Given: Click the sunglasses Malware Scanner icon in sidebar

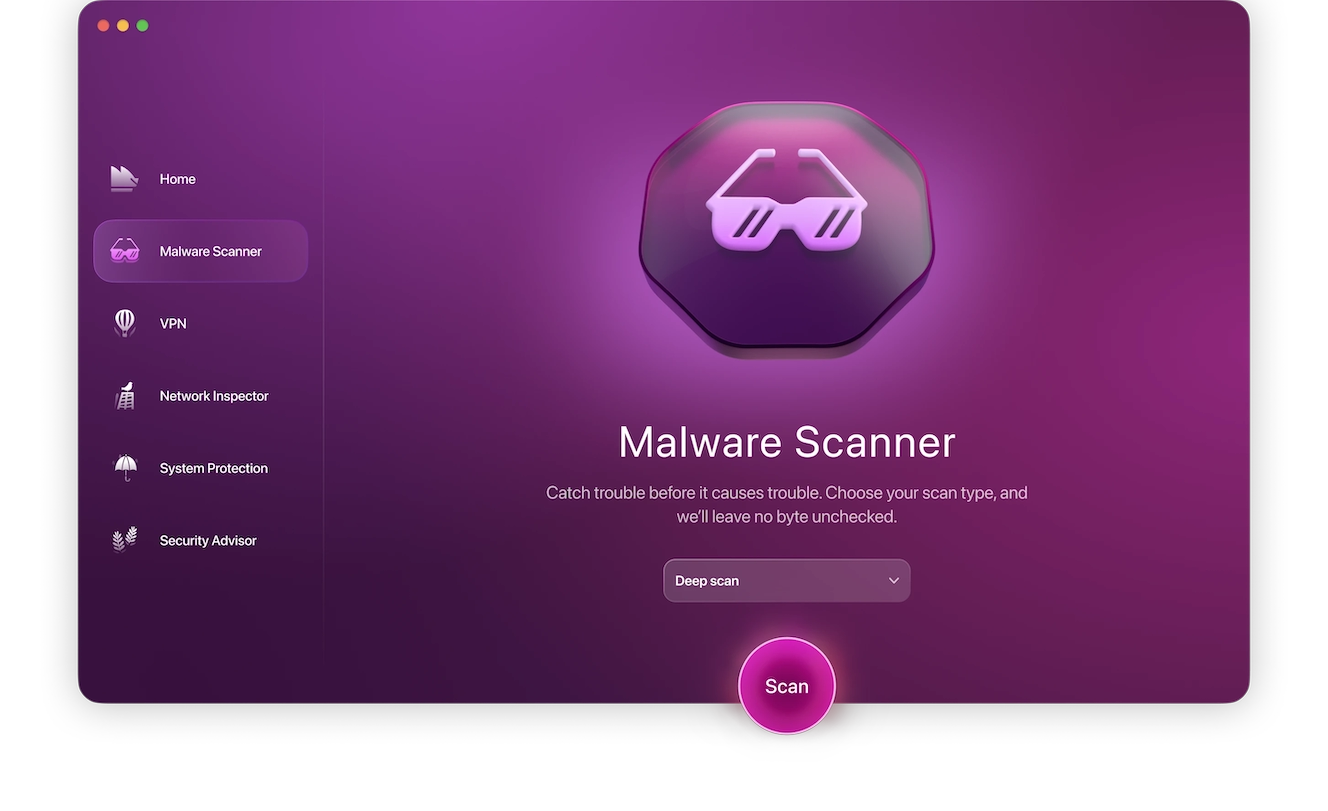Looking at the screenshot, I should [124, 251].
